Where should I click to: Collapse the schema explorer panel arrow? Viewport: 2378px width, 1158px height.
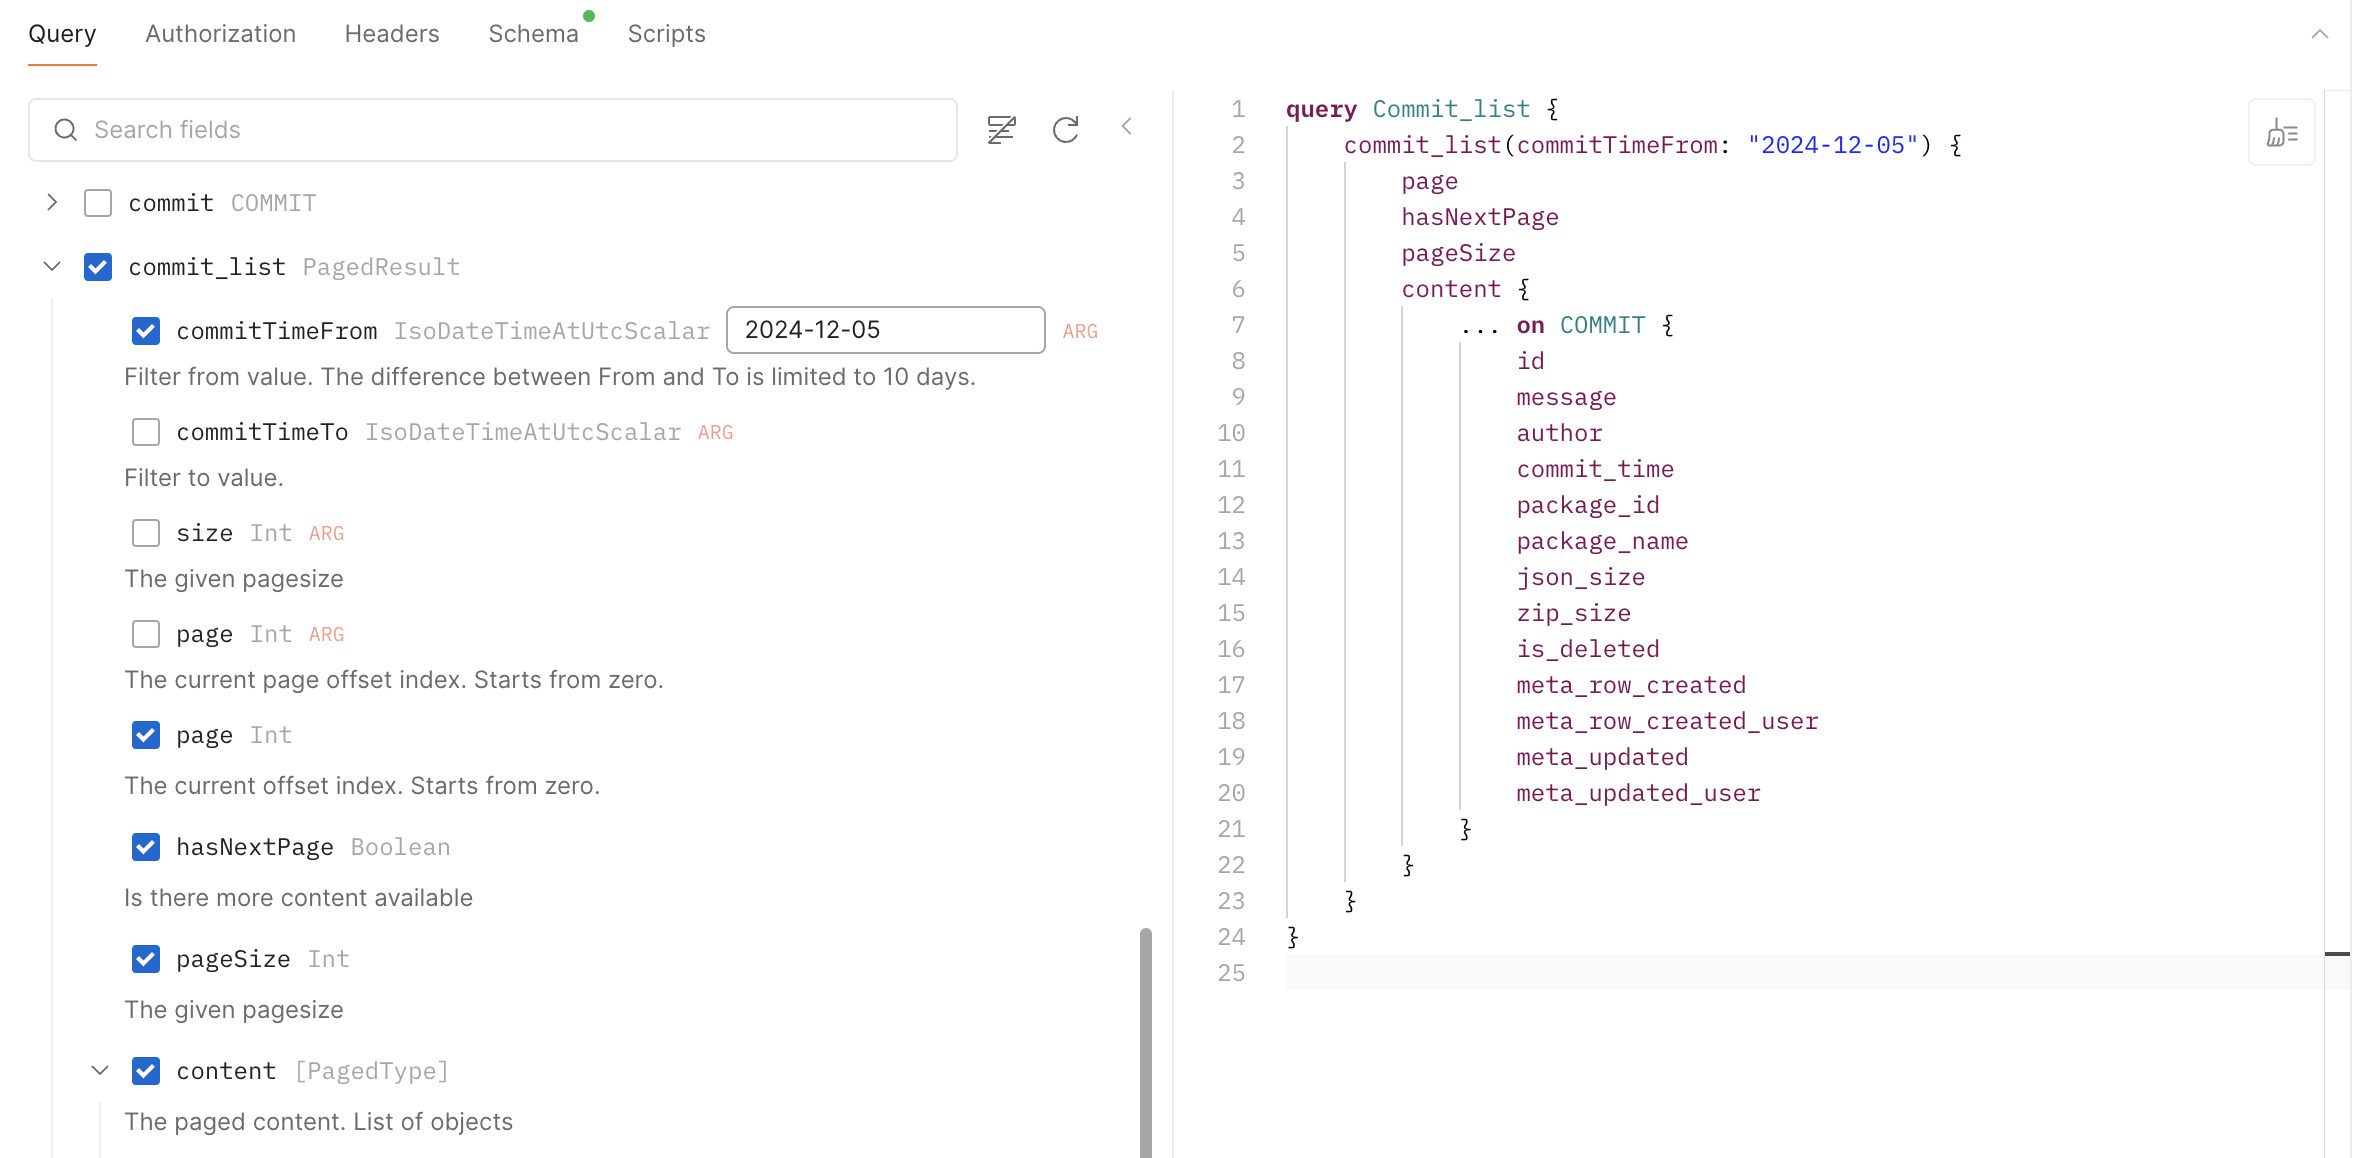coord(1127,127)
